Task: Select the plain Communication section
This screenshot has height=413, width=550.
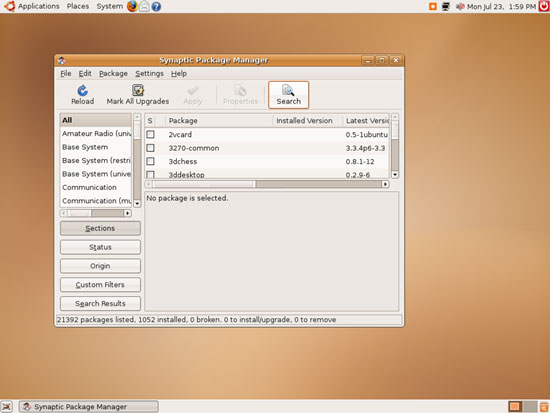Action: click(95, 187)
